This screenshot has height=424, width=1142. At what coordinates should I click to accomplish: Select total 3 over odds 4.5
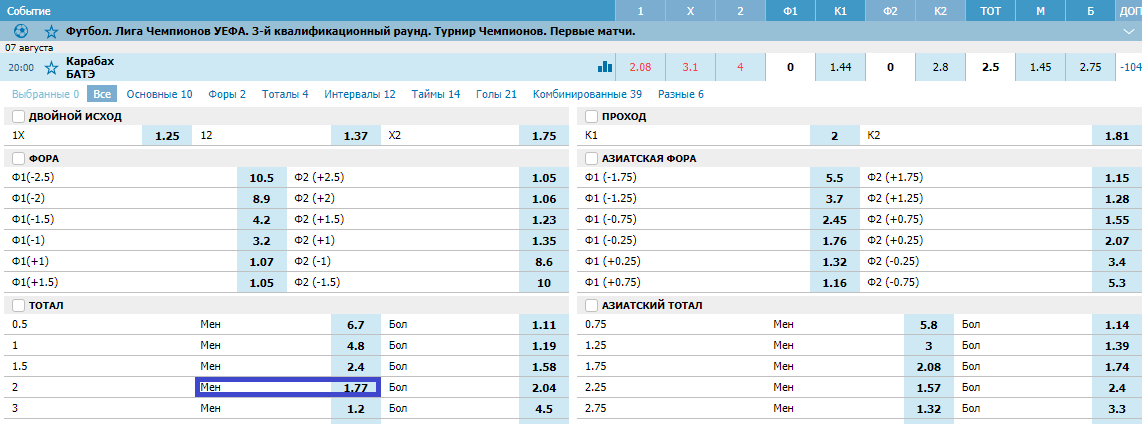coord(543,409)
